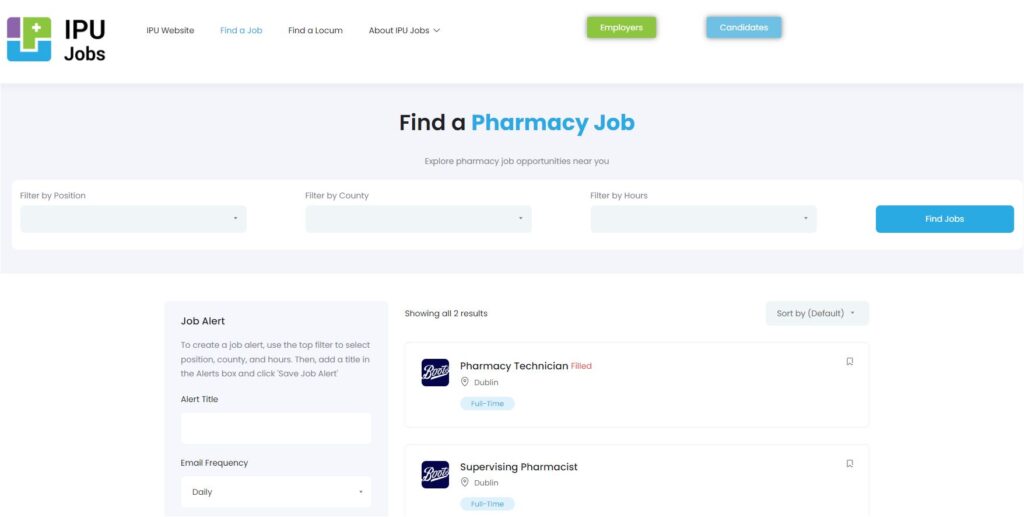
Task: Click Boots logo on Pharmacy Technician listing
Action: click(x=435, y=372)
